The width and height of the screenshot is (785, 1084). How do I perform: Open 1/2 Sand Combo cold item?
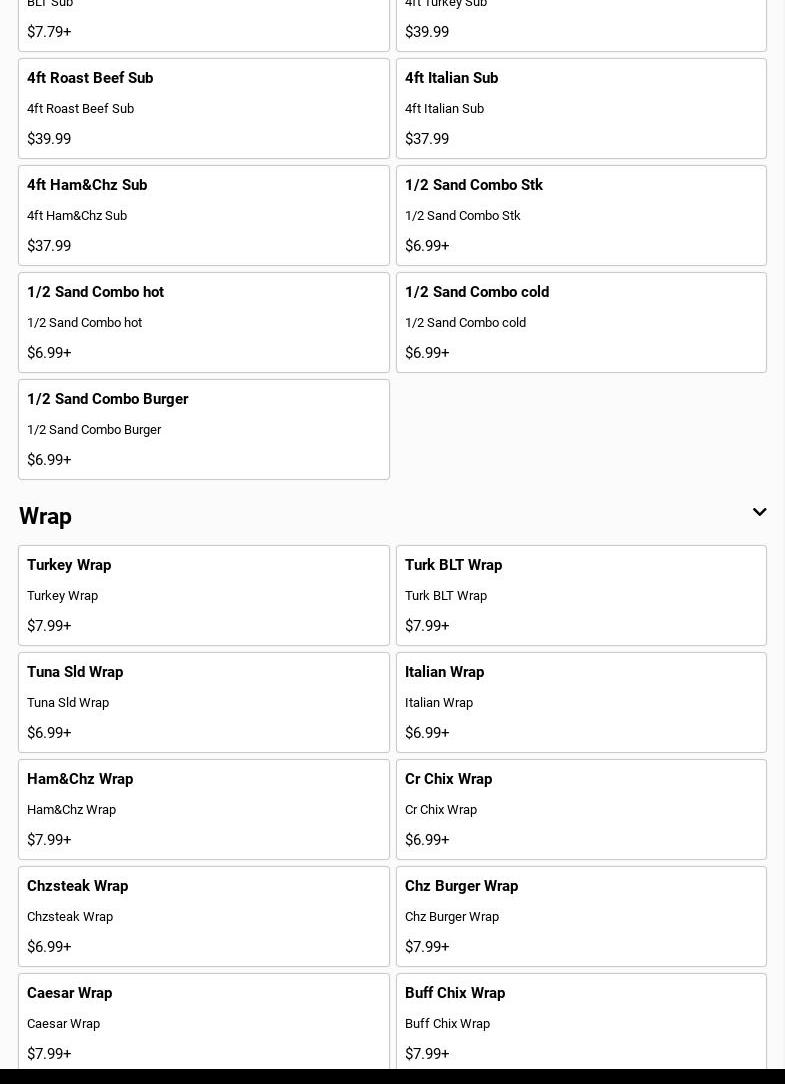580,322
